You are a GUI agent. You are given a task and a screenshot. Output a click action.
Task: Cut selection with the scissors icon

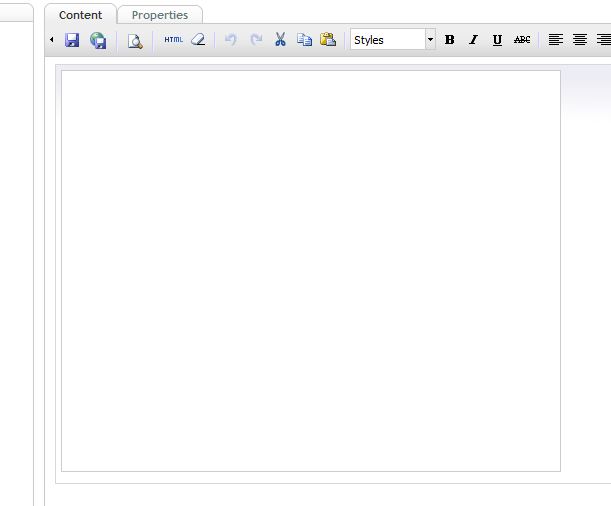point(280,39)
